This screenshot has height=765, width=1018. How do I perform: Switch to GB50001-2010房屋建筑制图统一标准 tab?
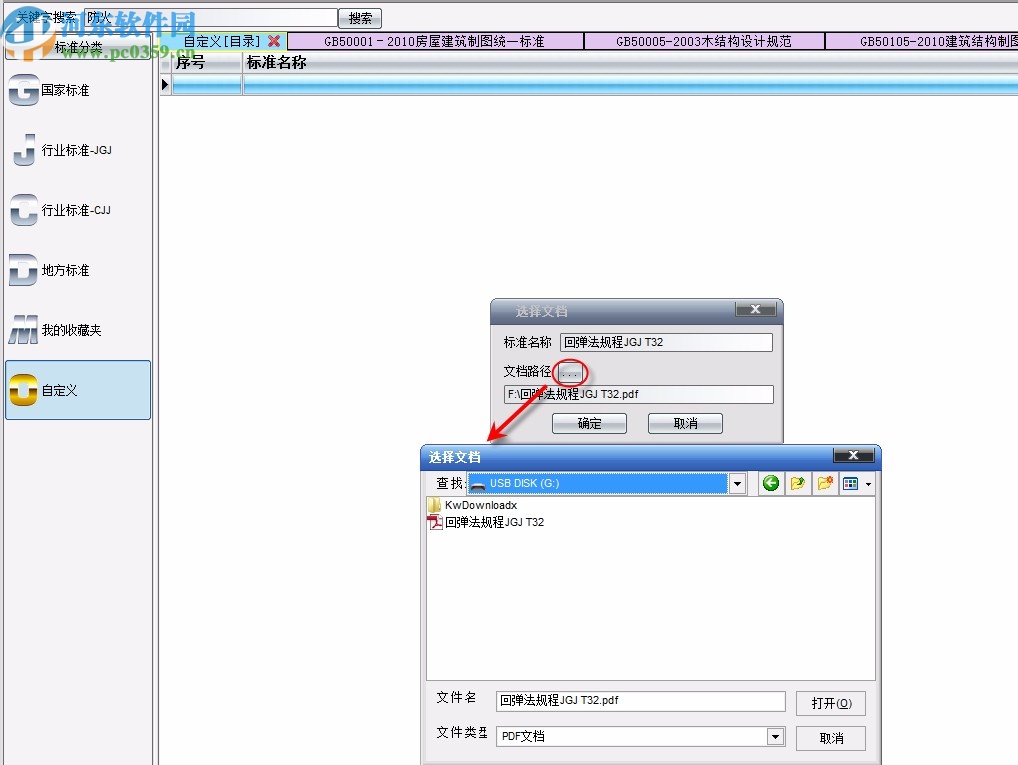point(434,41)
